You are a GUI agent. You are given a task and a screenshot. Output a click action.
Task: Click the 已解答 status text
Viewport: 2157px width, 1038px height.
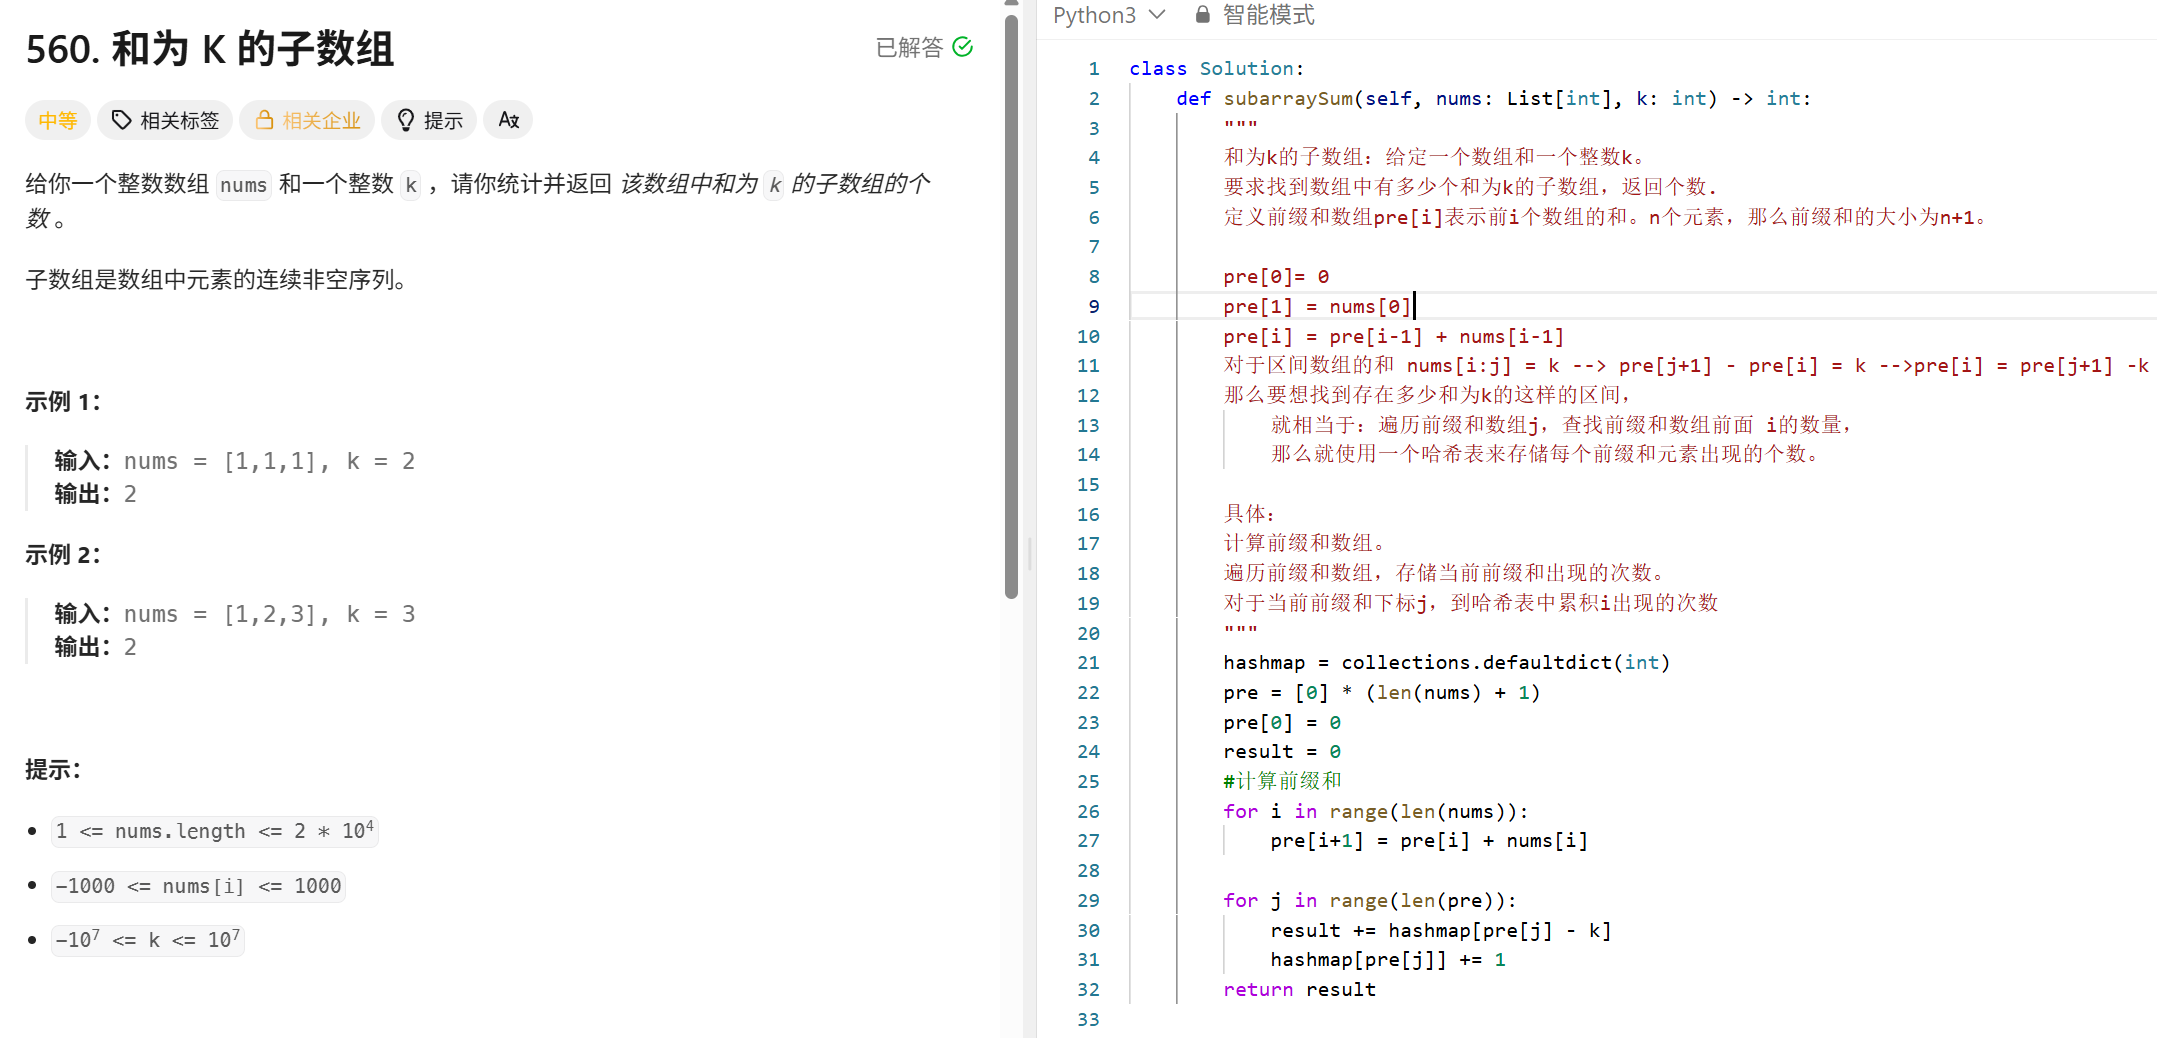click(909, 47)
